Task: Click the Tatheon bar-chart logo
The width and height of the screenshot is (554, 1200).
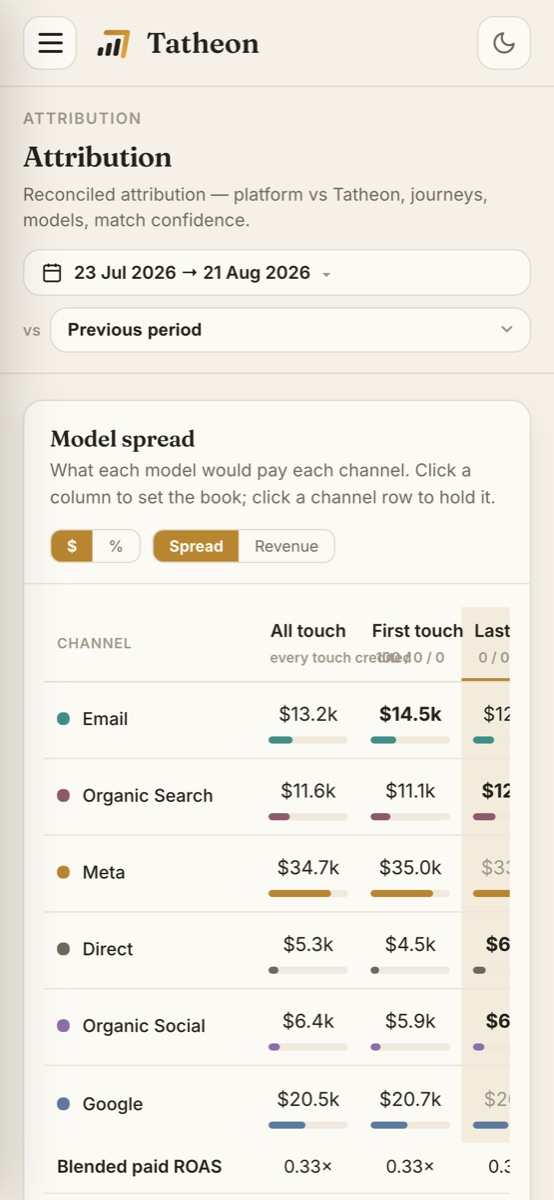Action: pos(113,44)
